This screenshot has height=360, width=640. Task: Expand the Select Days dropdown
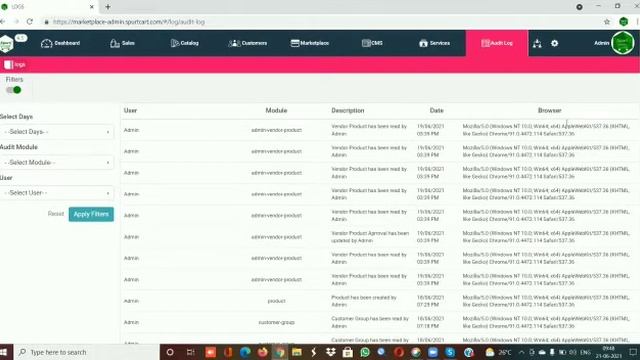coord(57,132)
